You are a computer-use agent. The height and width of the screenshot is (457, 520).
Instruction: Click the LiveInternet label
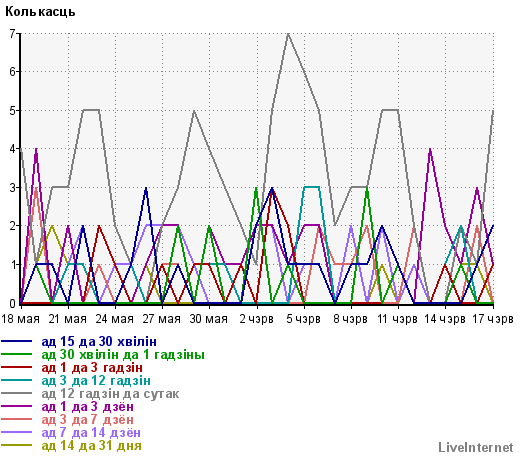476,447
